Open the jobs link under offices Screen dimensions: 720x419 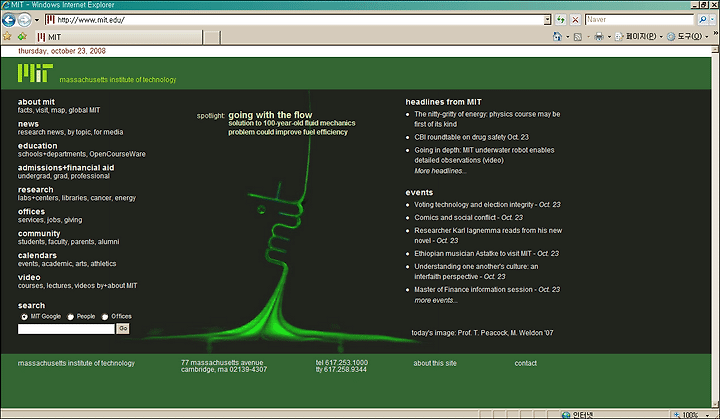pos(54,220)
